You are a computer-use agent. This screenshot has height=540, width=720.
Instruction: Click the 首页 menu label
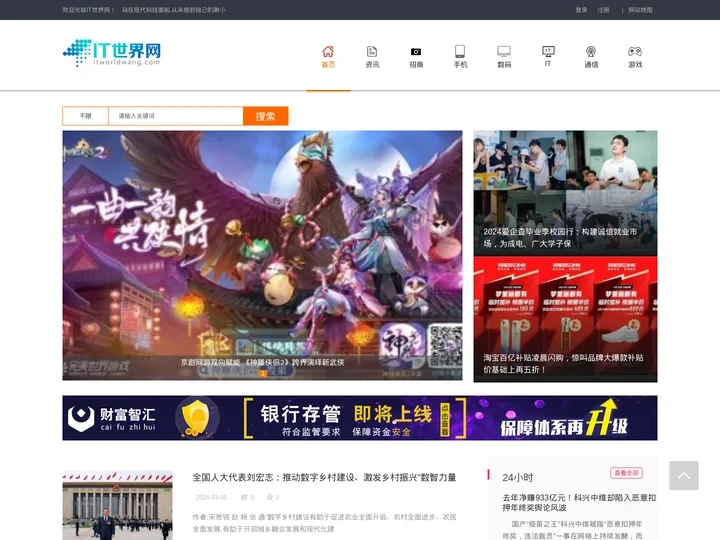[x=328, y=65]
